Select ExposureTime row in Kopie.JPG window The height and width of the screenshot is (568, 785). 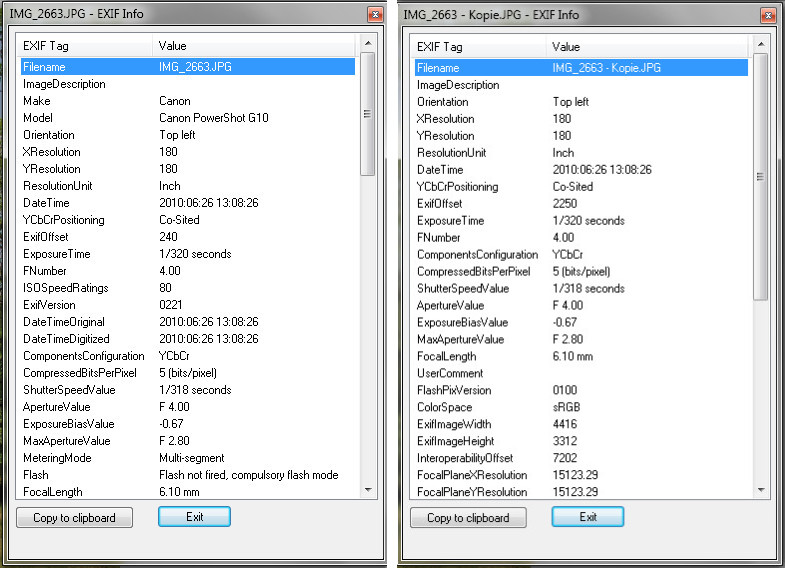pos(581,221)
